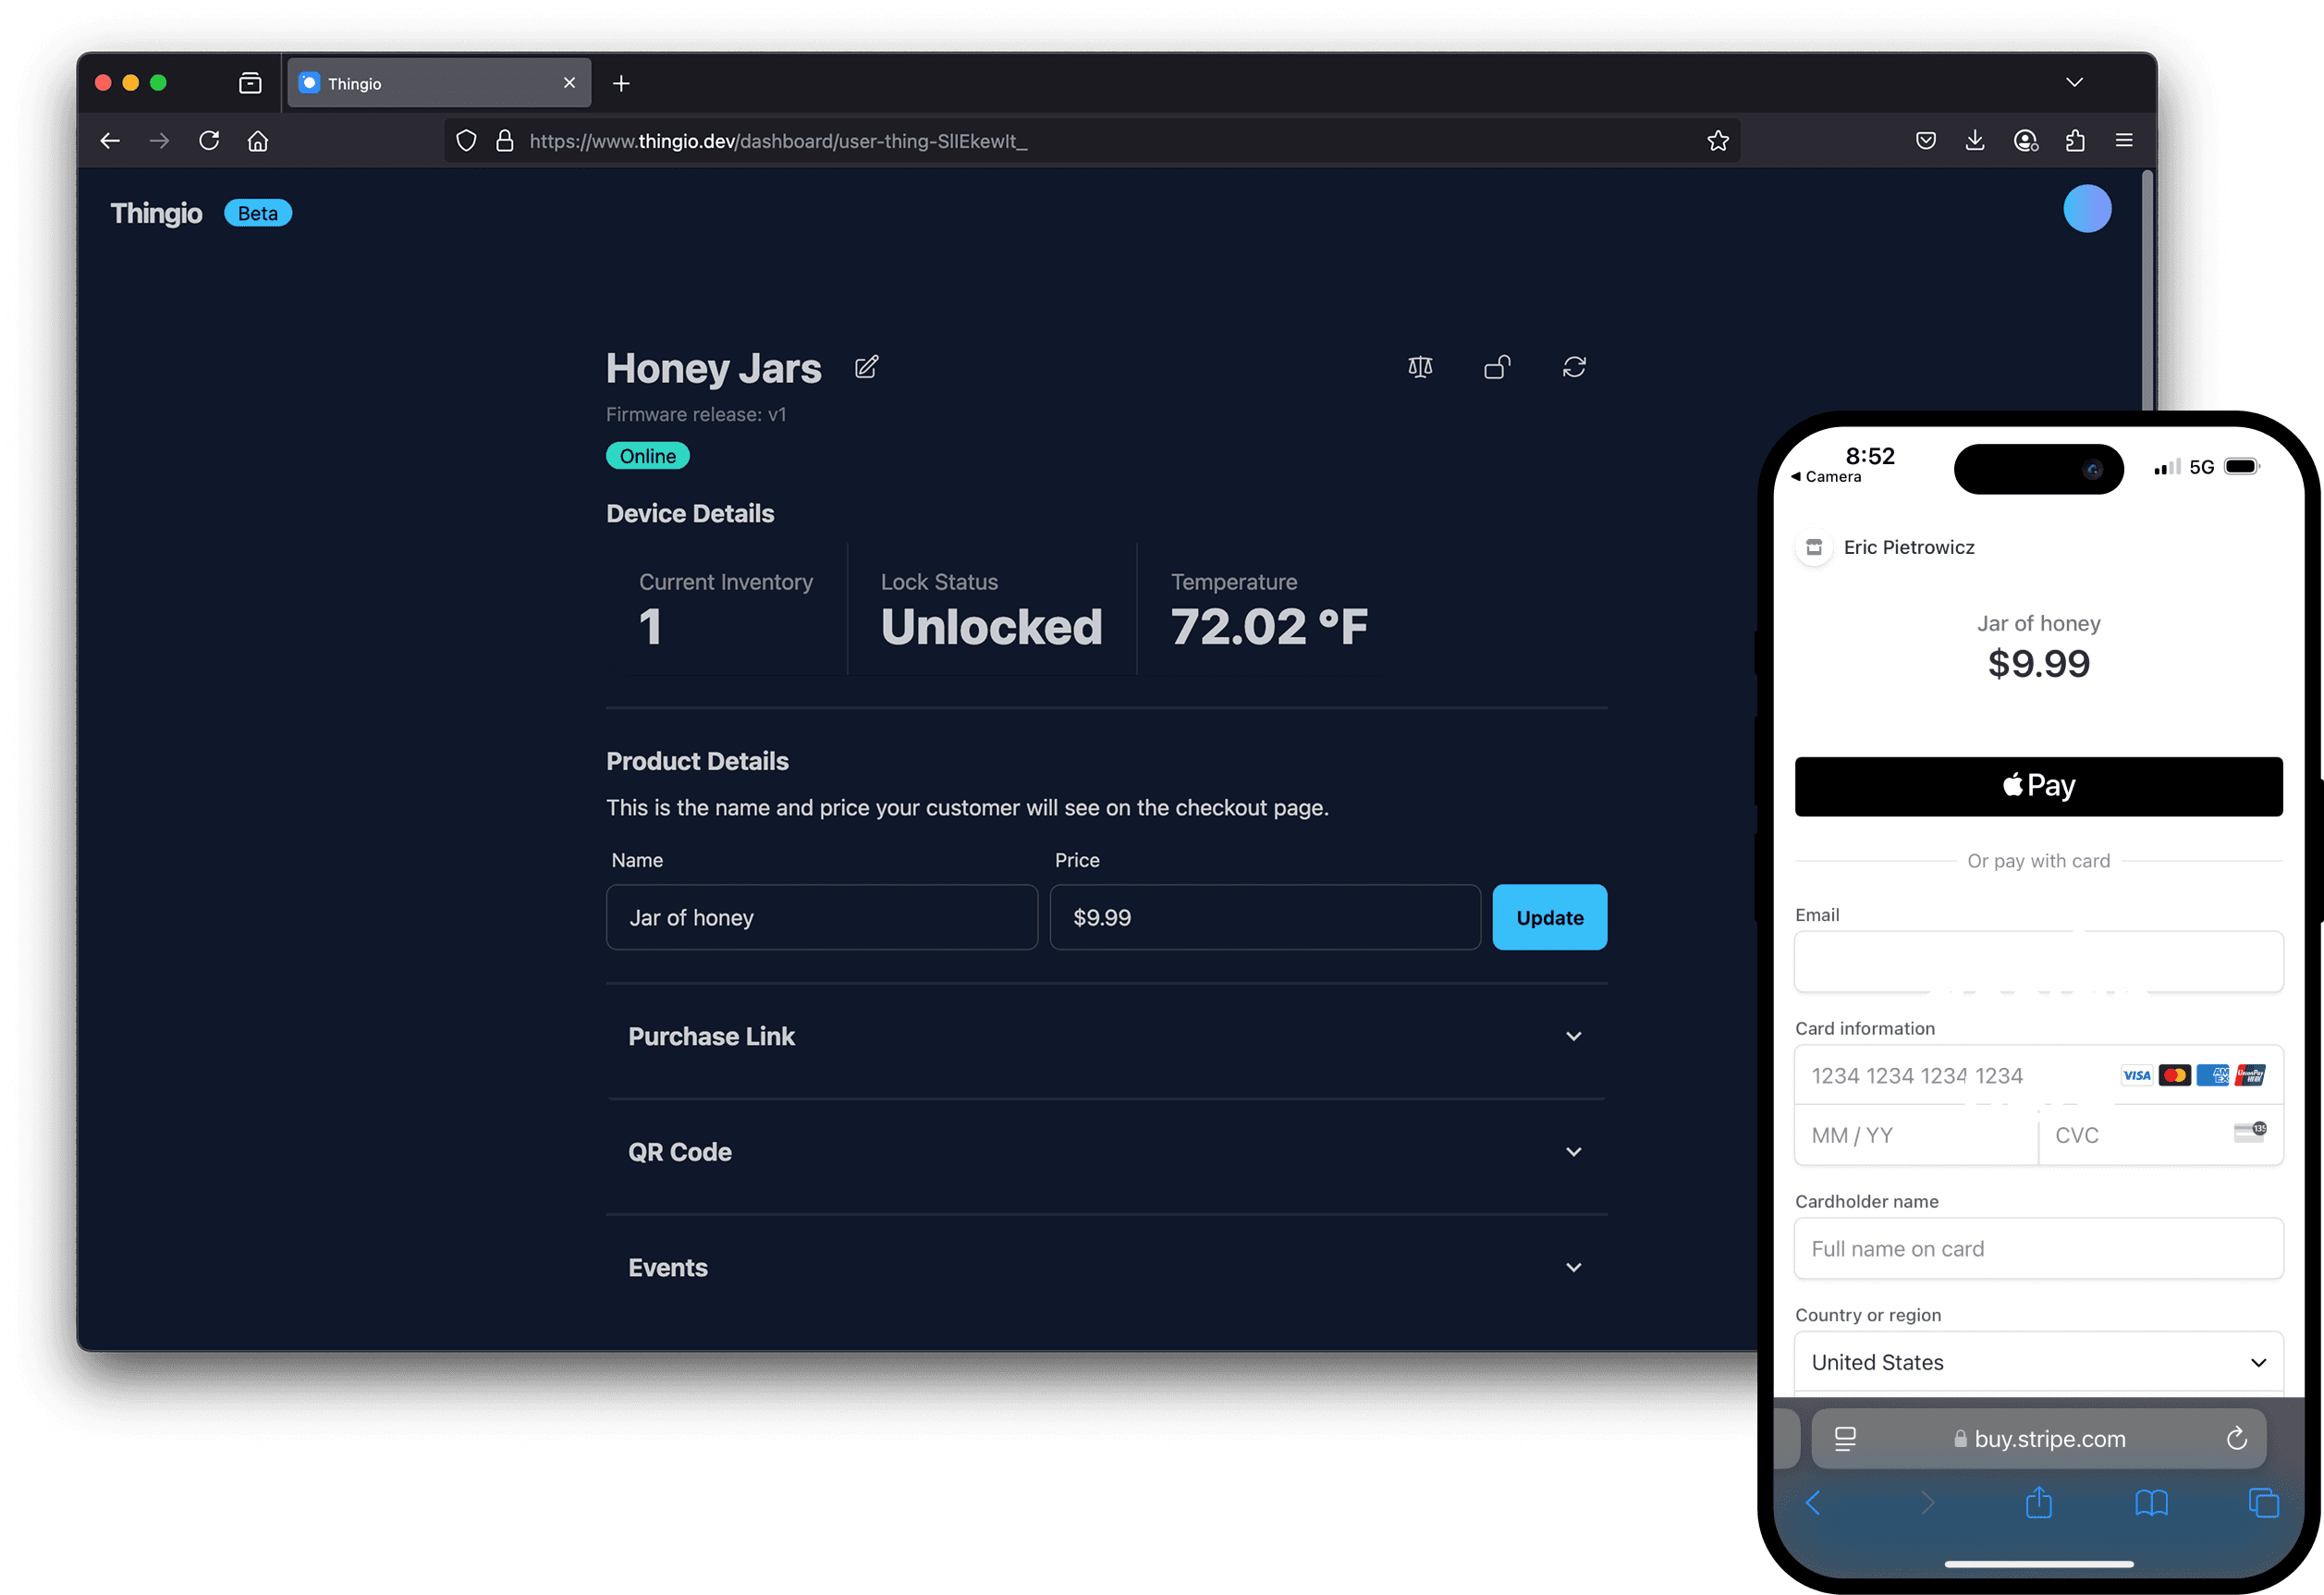Open the United States country dropdown
2324x1595 pixels.
pos(2038,1362)
